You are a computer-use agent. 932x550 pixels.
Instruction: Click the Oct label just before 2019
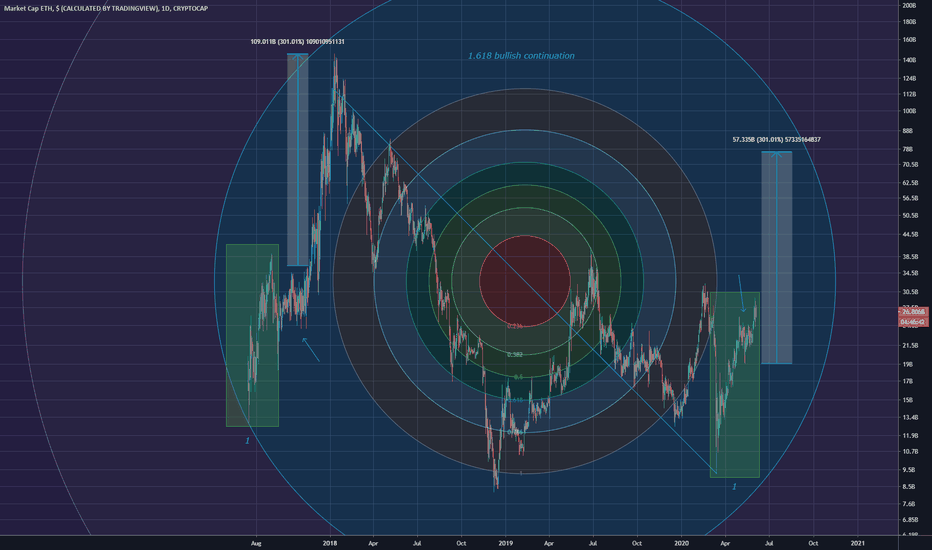461,543
